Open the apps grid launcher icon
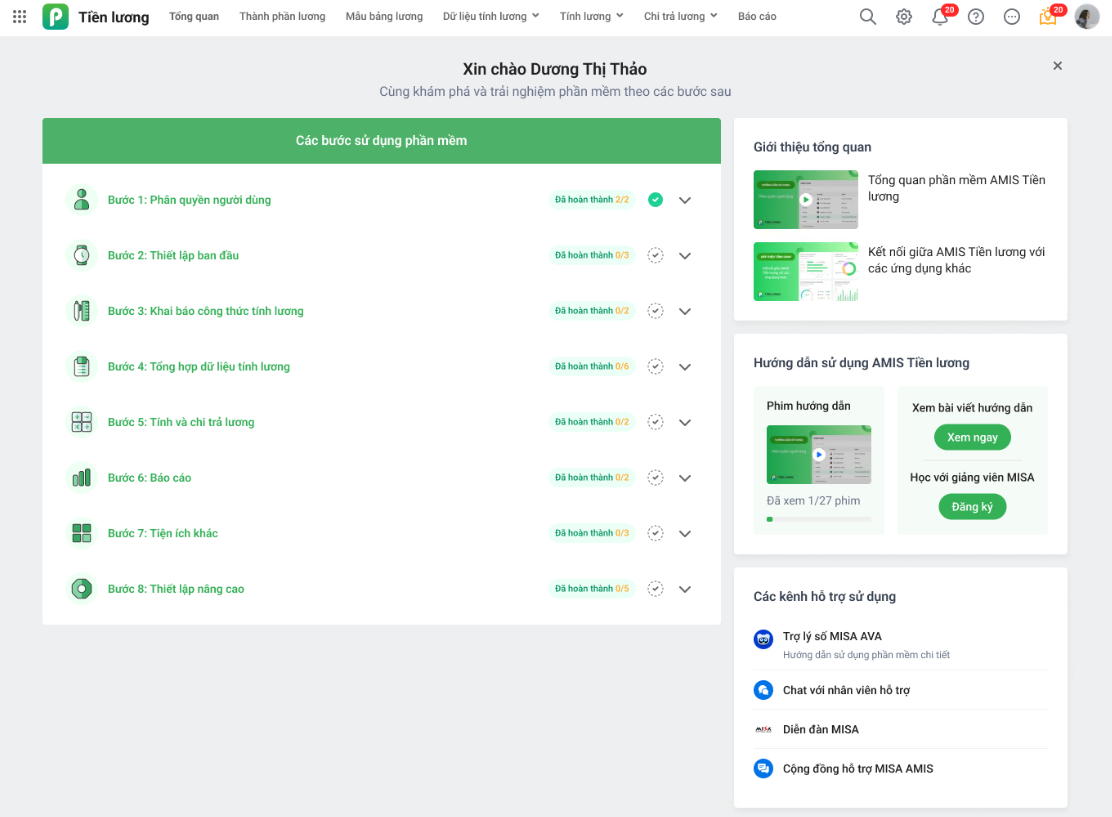This screenshot has height=817, width=1112. 19,16
